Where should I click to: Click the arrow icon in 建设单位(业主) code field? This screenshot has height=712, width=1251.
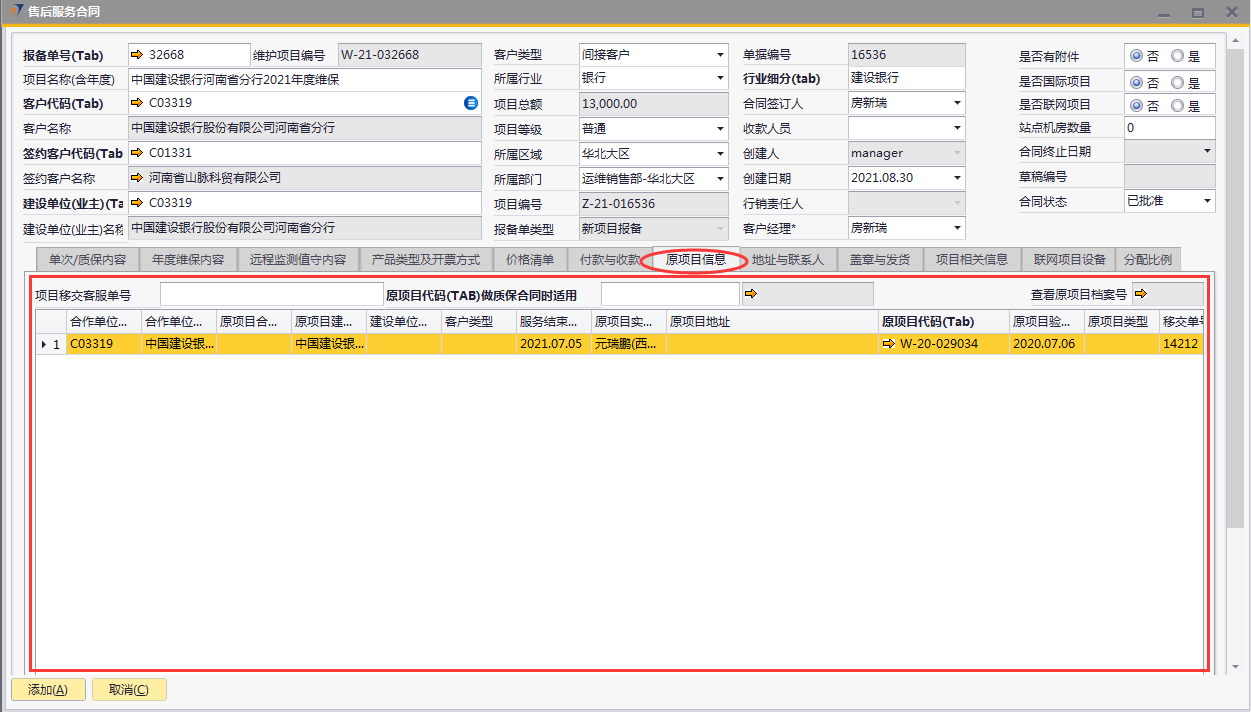click(x=138, y=203)
